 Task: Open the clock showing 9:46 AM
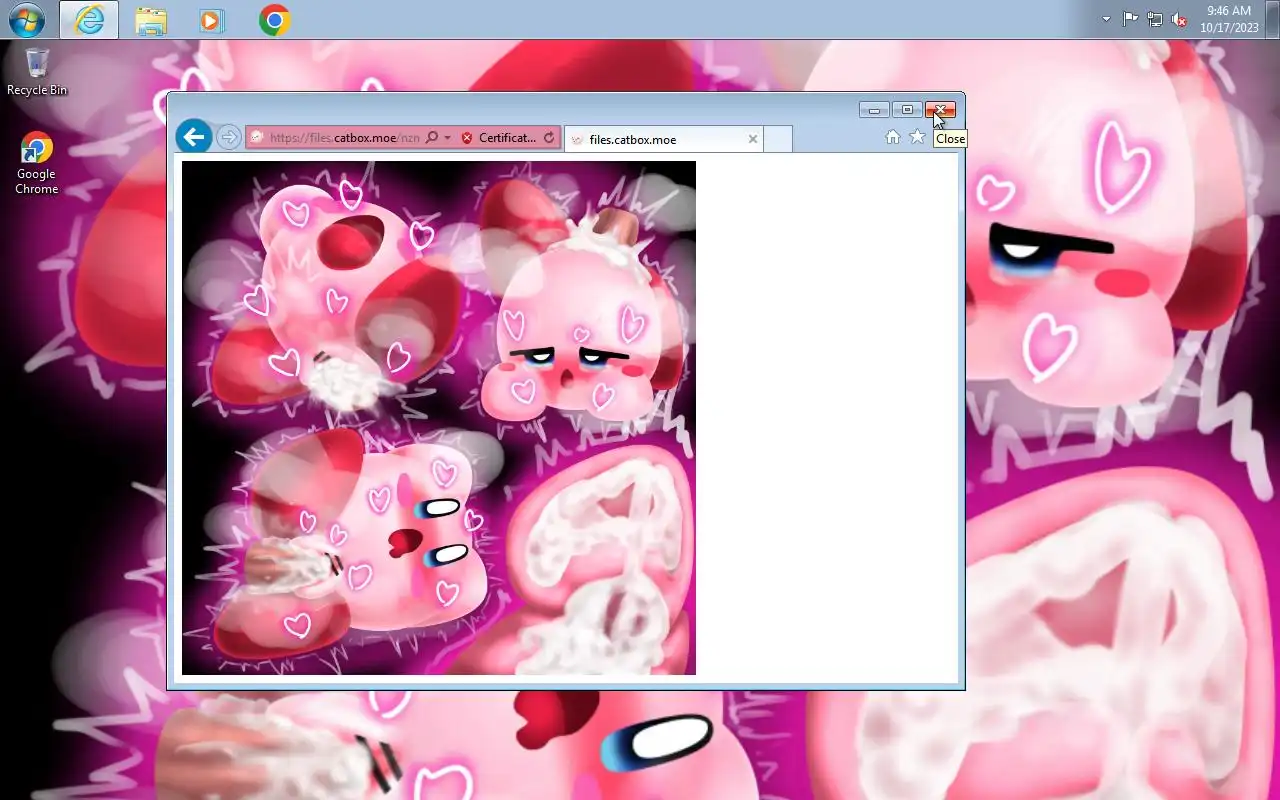coord(1229,19)
